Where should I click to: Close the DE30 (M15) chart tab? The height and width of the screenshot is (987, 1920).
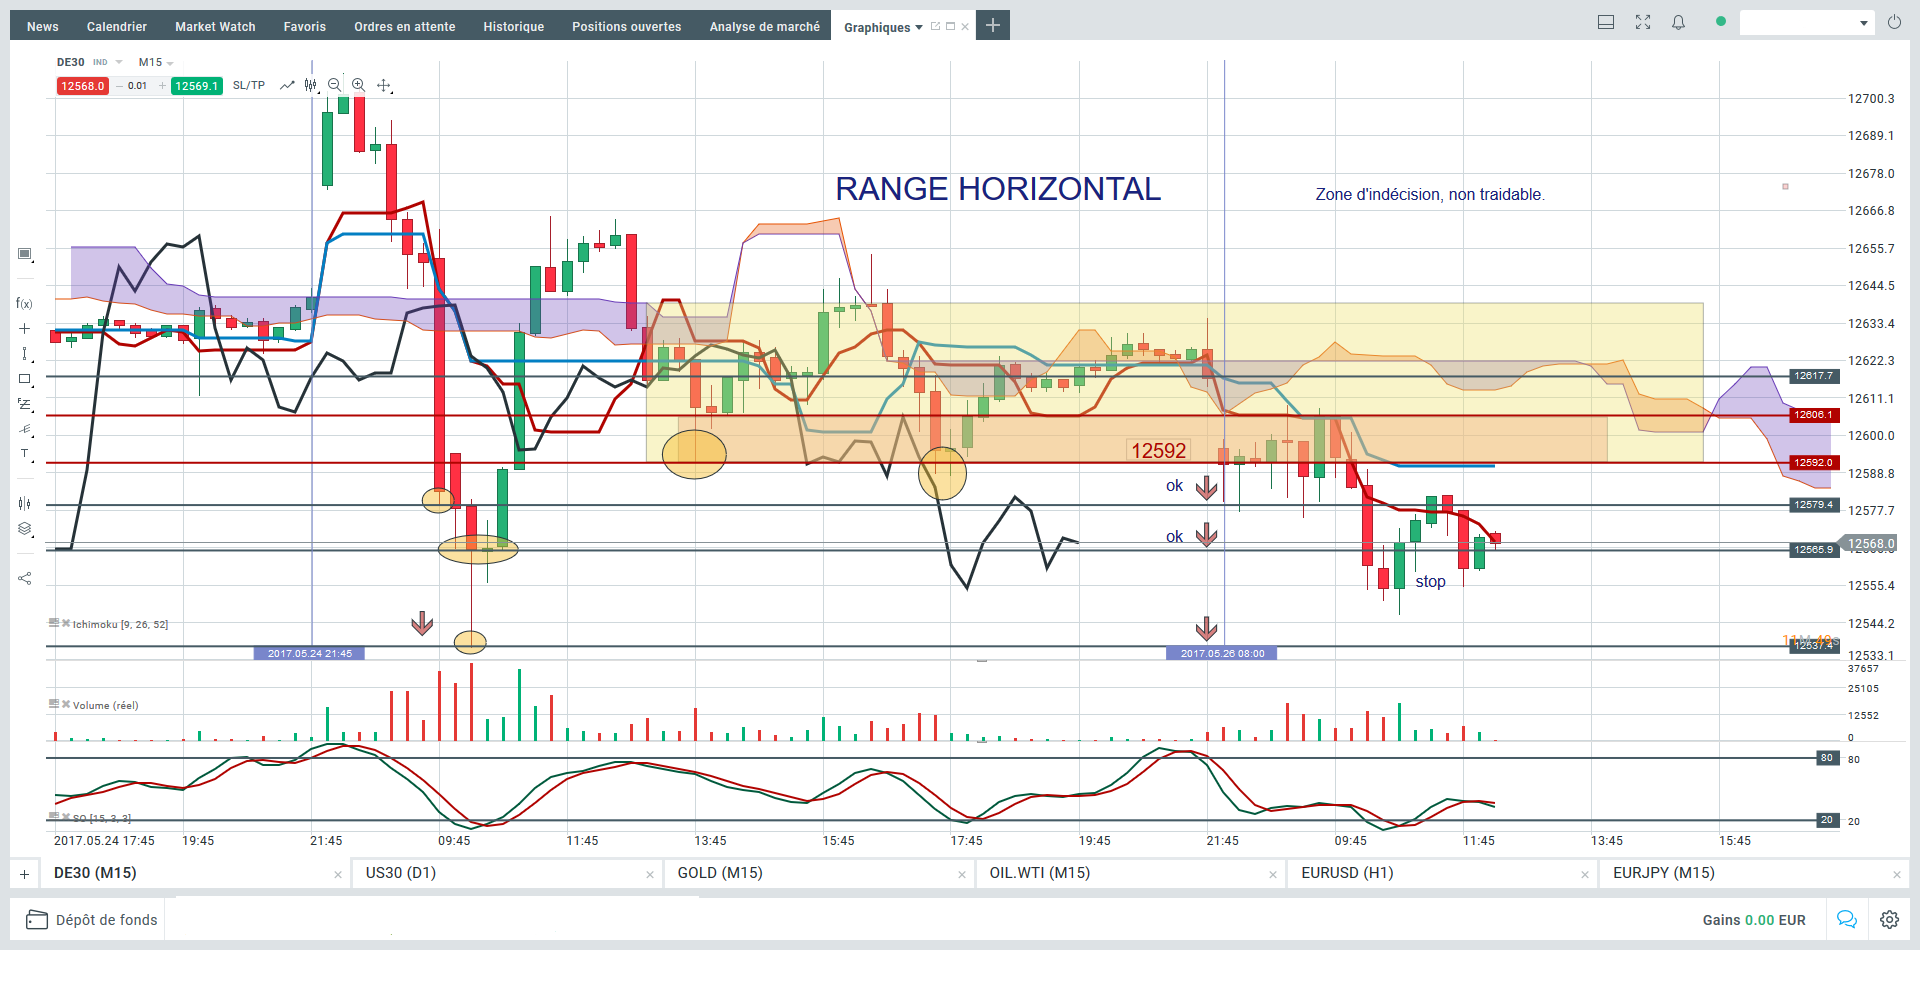338,875
